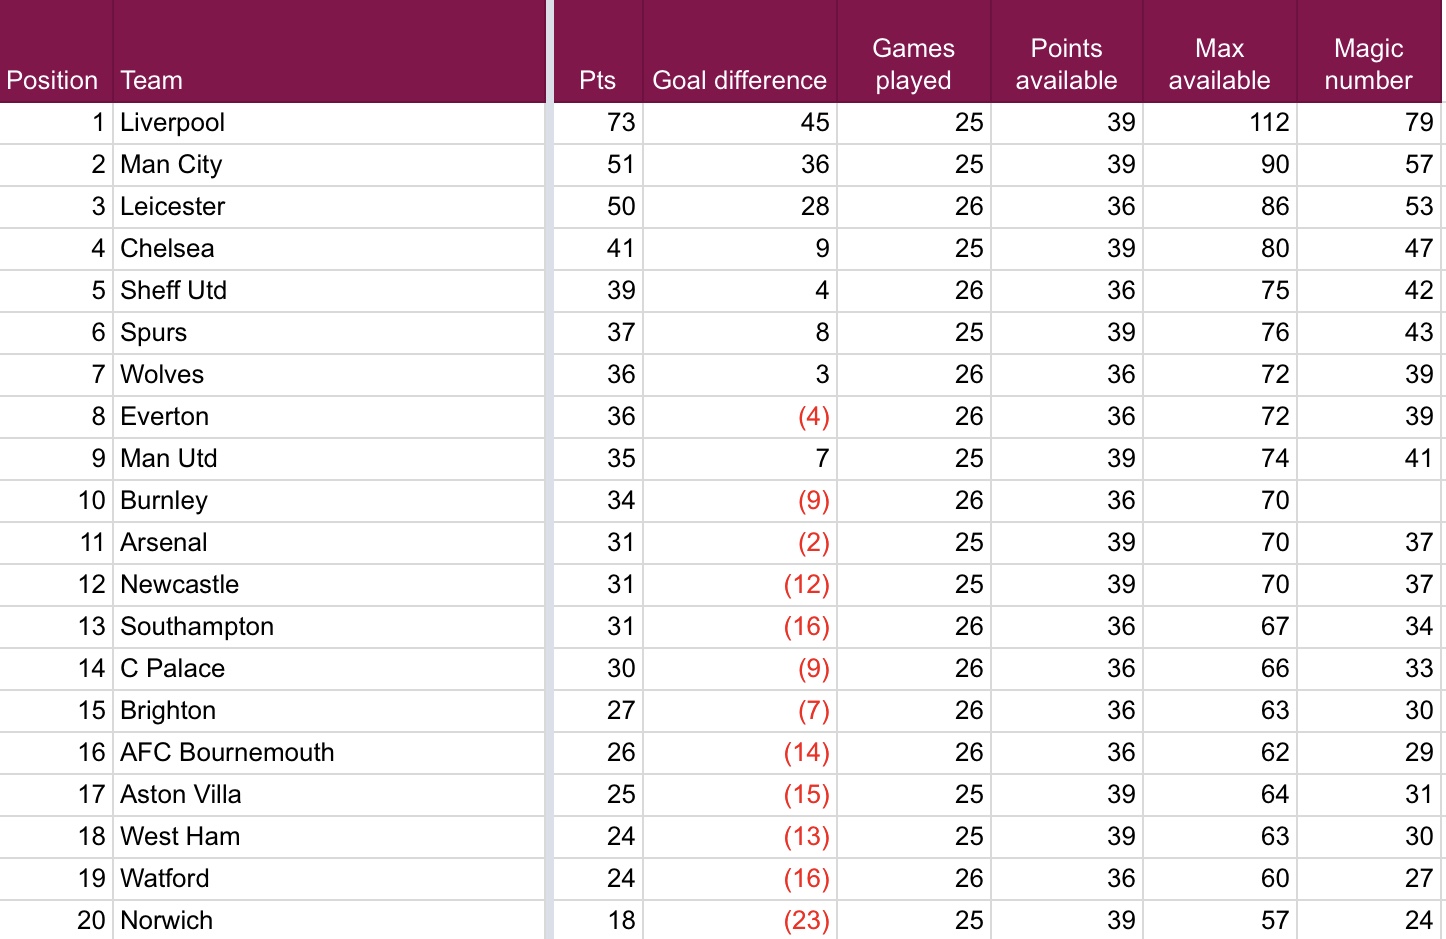Click Liverpool's 73 points cell

click(x=598, y=123)
